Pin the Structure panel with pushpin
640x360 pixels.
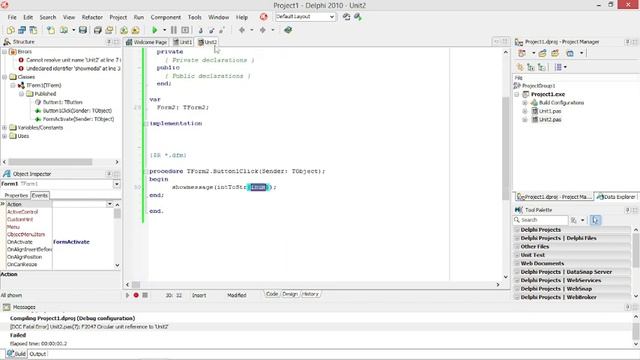point(109,42)
